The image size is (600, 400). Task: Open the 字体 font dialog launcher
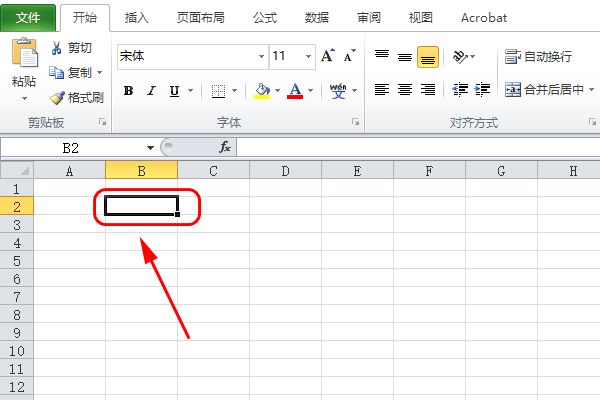355,122
